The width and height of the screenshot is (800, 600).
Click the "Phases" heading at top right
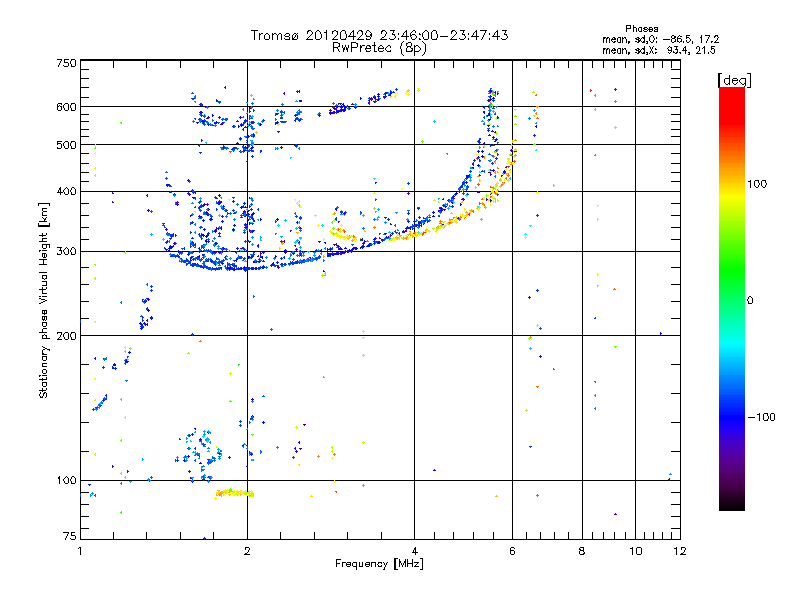click(642, 29)
